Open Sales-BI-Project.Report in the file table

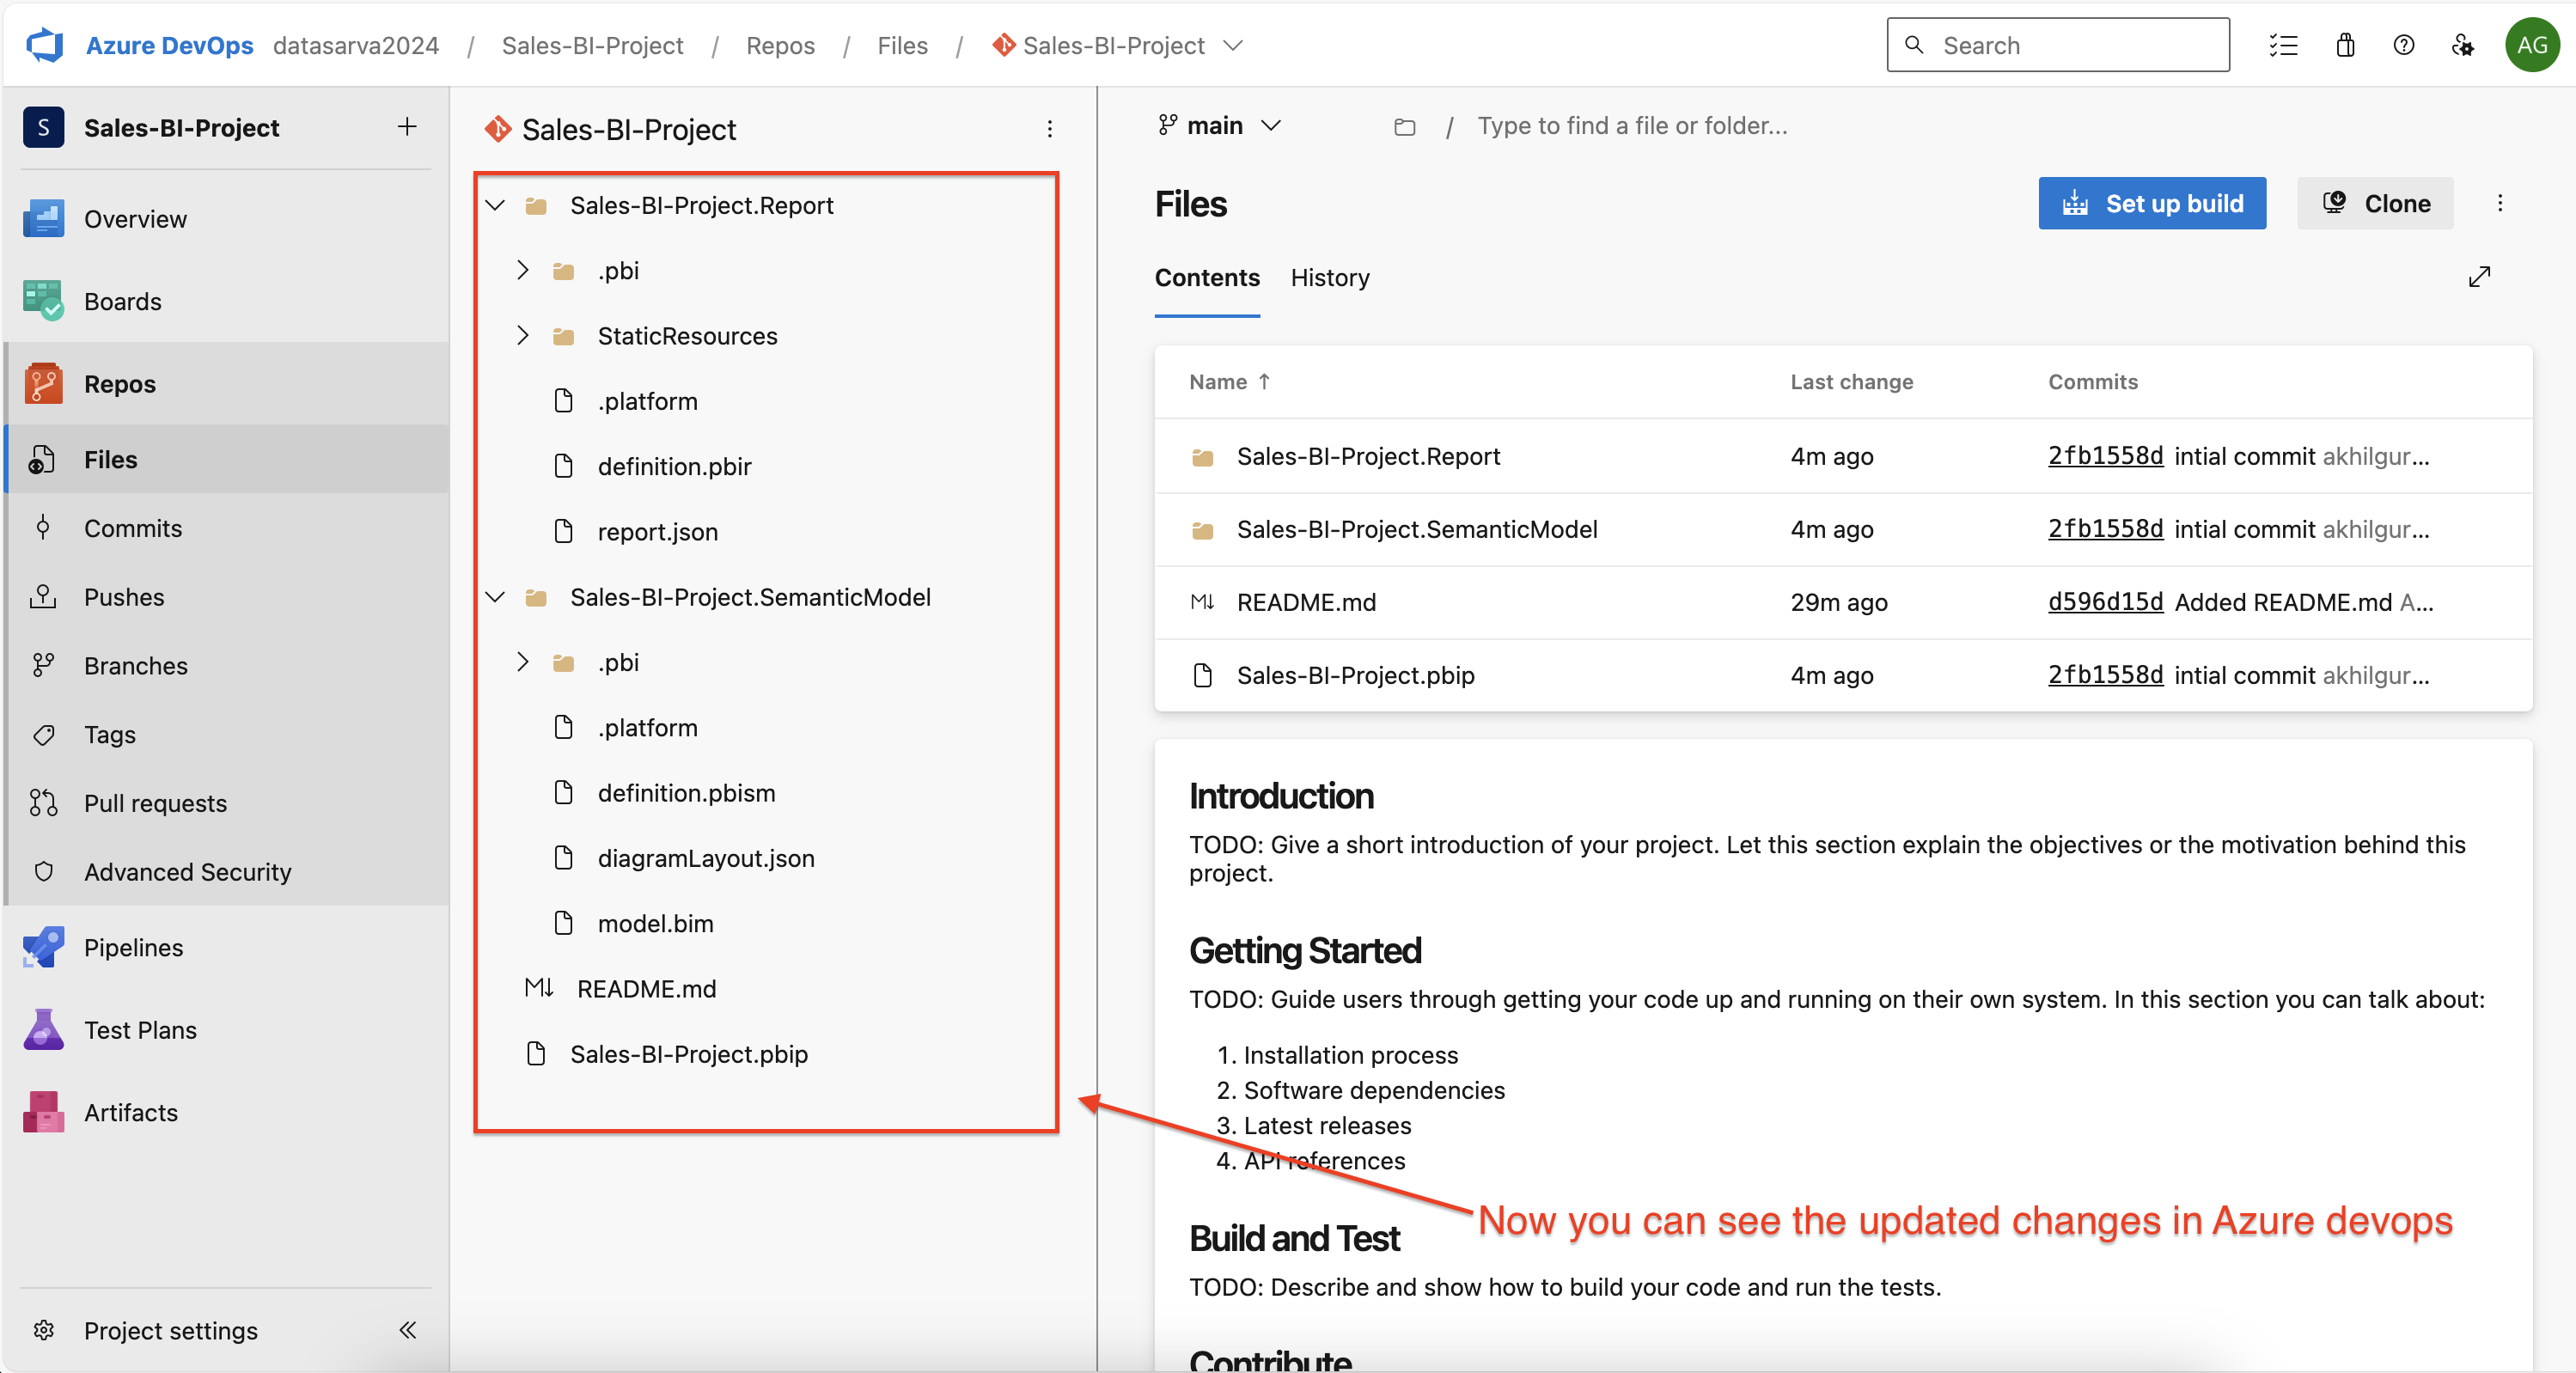click(x=1368, y=456)
